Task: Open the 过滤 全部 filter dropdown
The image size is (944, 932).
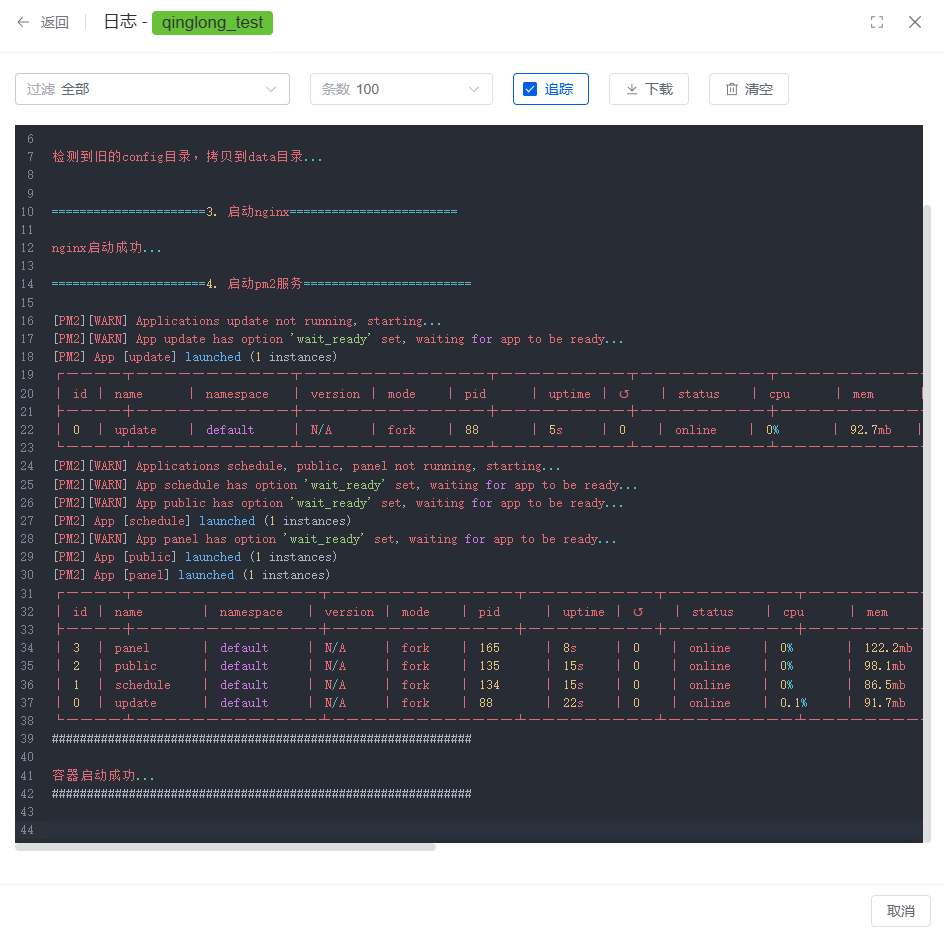Action: click(x=152, y=89)
